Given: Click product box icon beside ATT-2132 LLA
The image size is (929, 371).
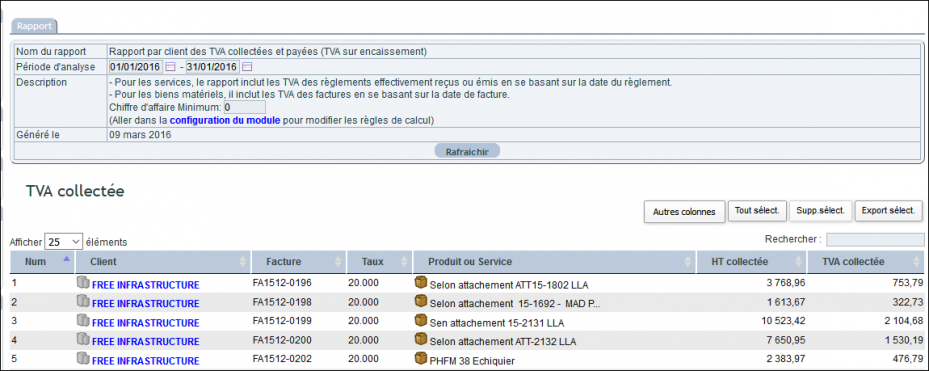Looking at the screenshot, I should pyautogui.click(x=421, y=340).
